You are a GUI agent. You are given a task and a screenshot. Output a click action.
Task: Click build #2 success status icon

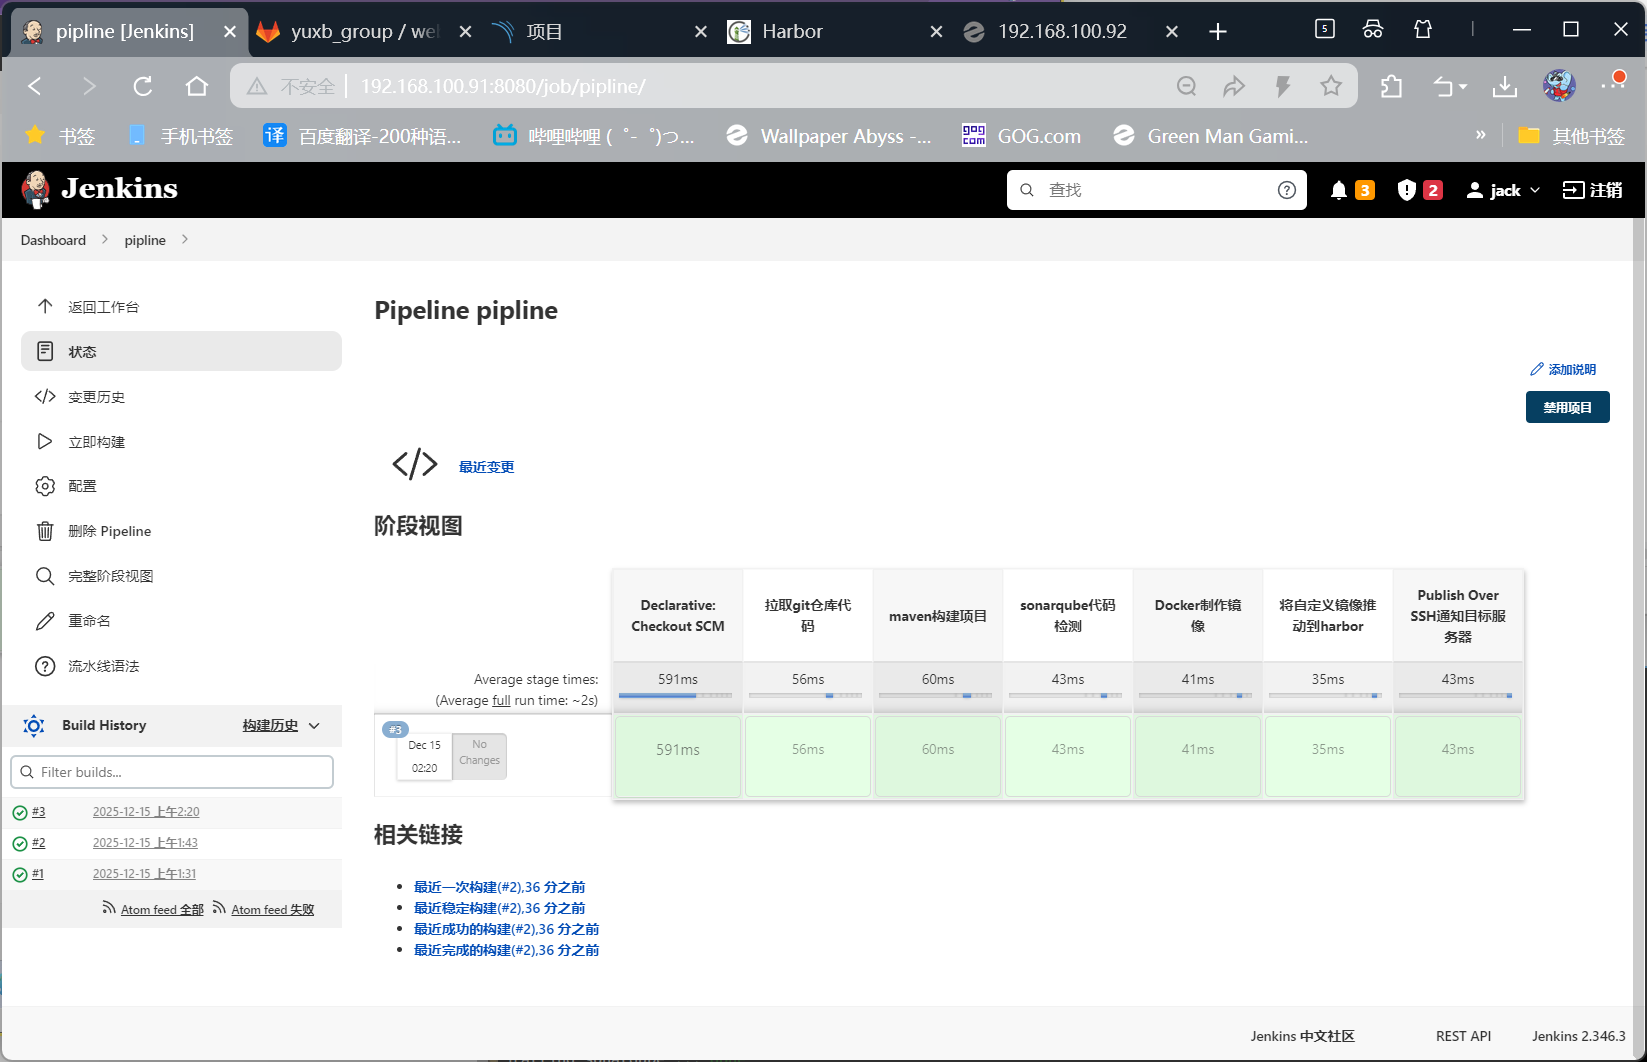[20, 844]
